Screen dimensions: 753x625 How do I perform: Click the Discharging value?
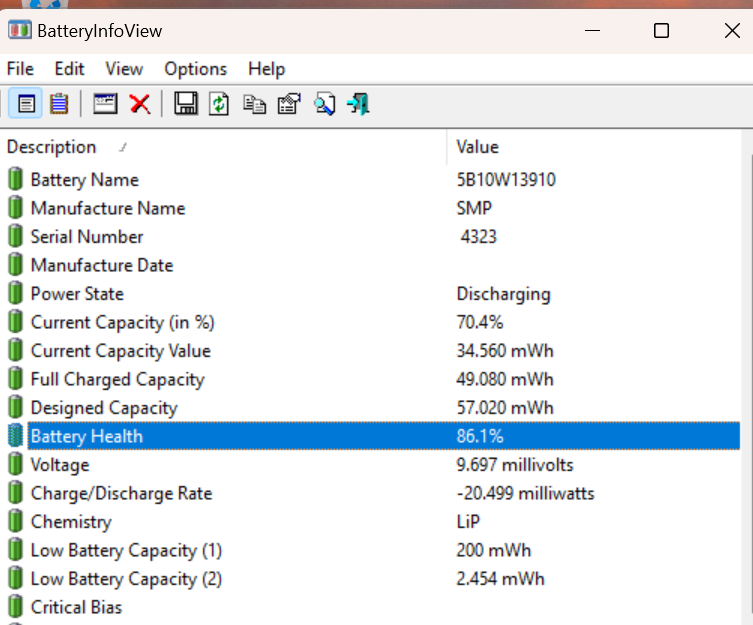(x=503, y=294)
